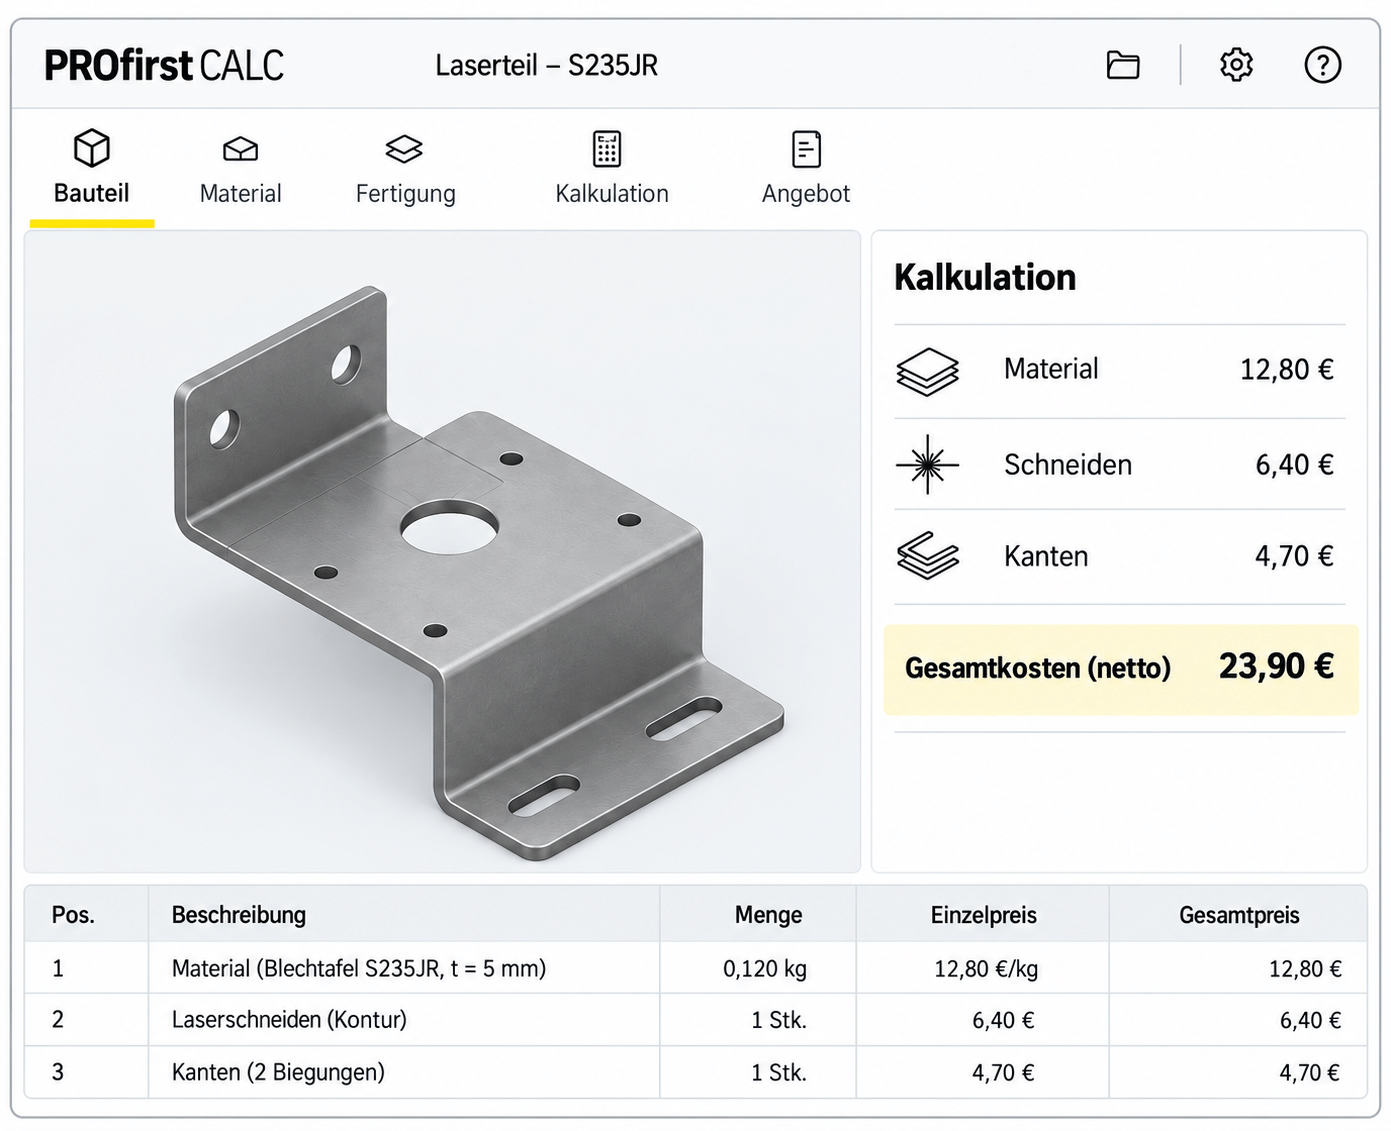Open the folder icon in header

[x=1123, y=65]
